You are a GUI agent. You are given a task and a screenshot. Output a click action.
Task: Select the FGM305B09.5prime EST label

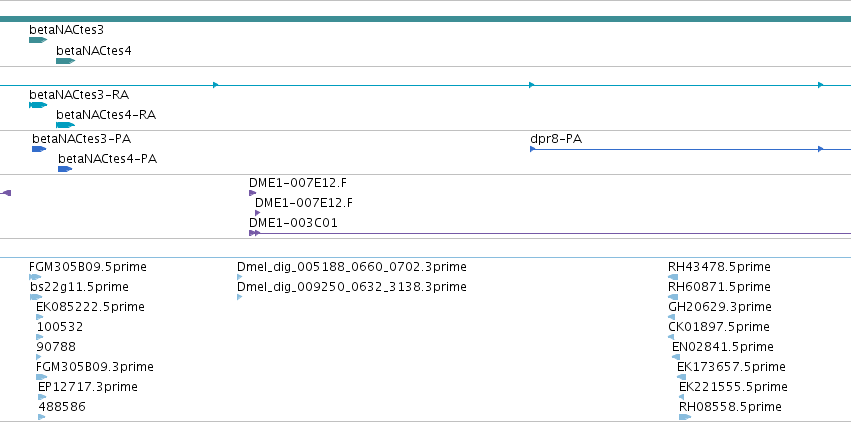coord(88,267)
